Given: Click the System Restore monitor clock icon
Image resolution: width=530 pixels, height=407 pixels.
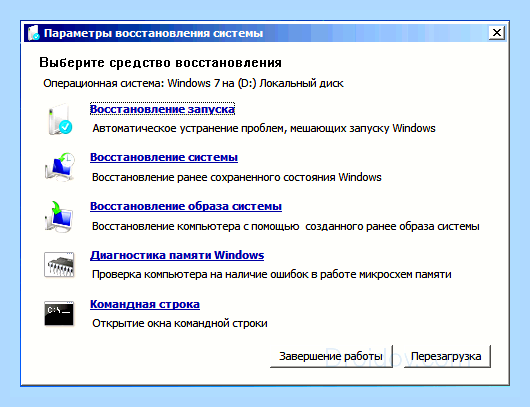Looking at the screenshot, I should (59, 167).
